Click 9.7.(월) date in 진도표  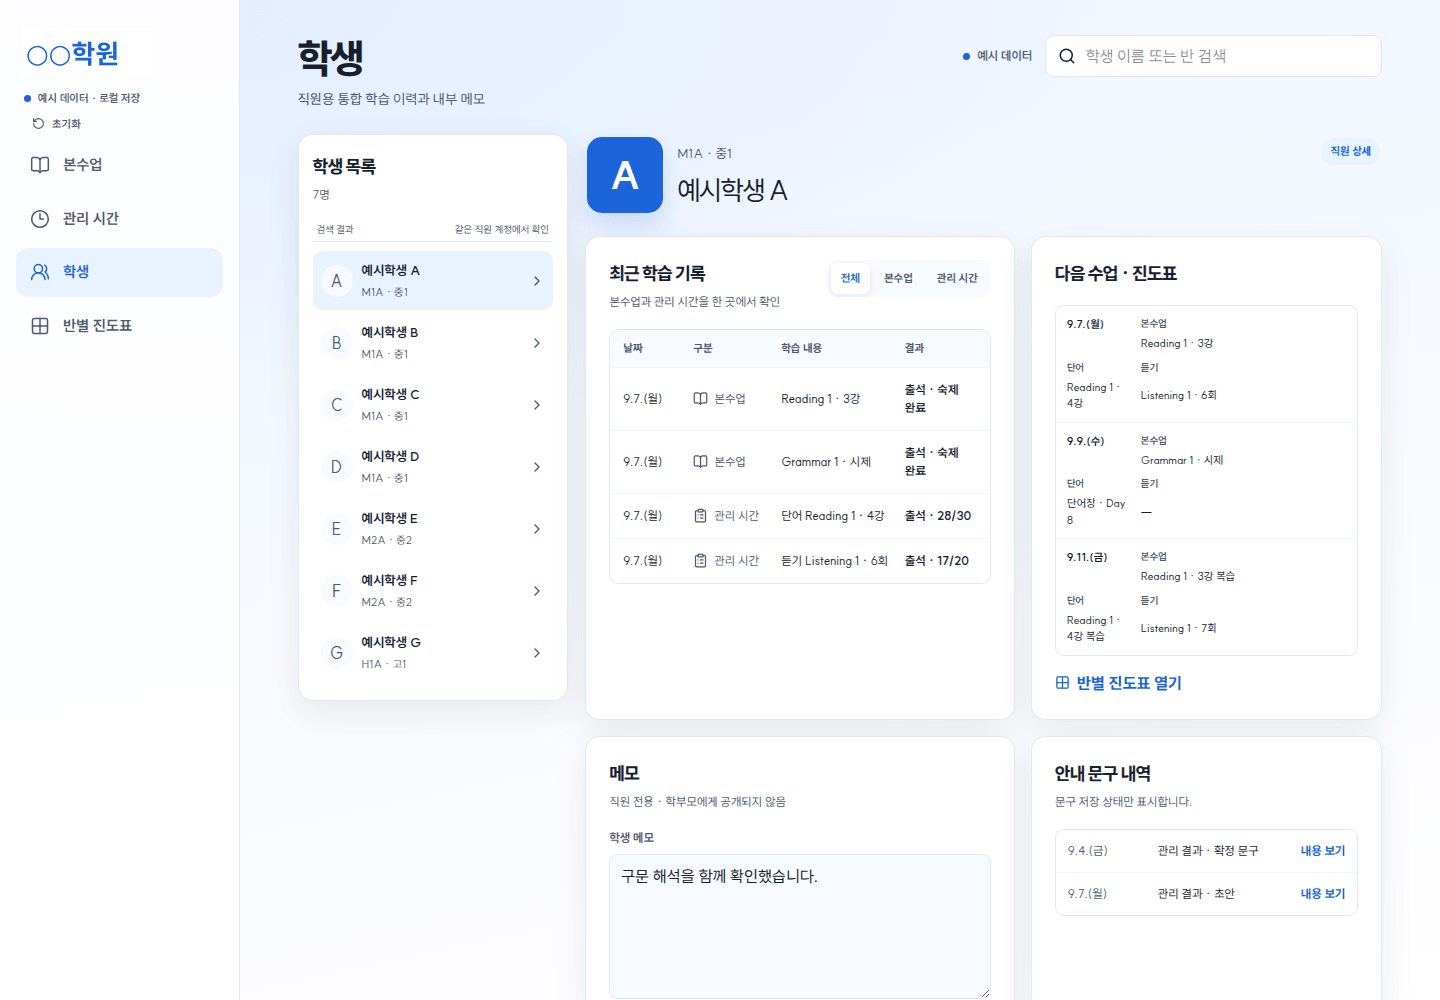[x=1085, y=324]
